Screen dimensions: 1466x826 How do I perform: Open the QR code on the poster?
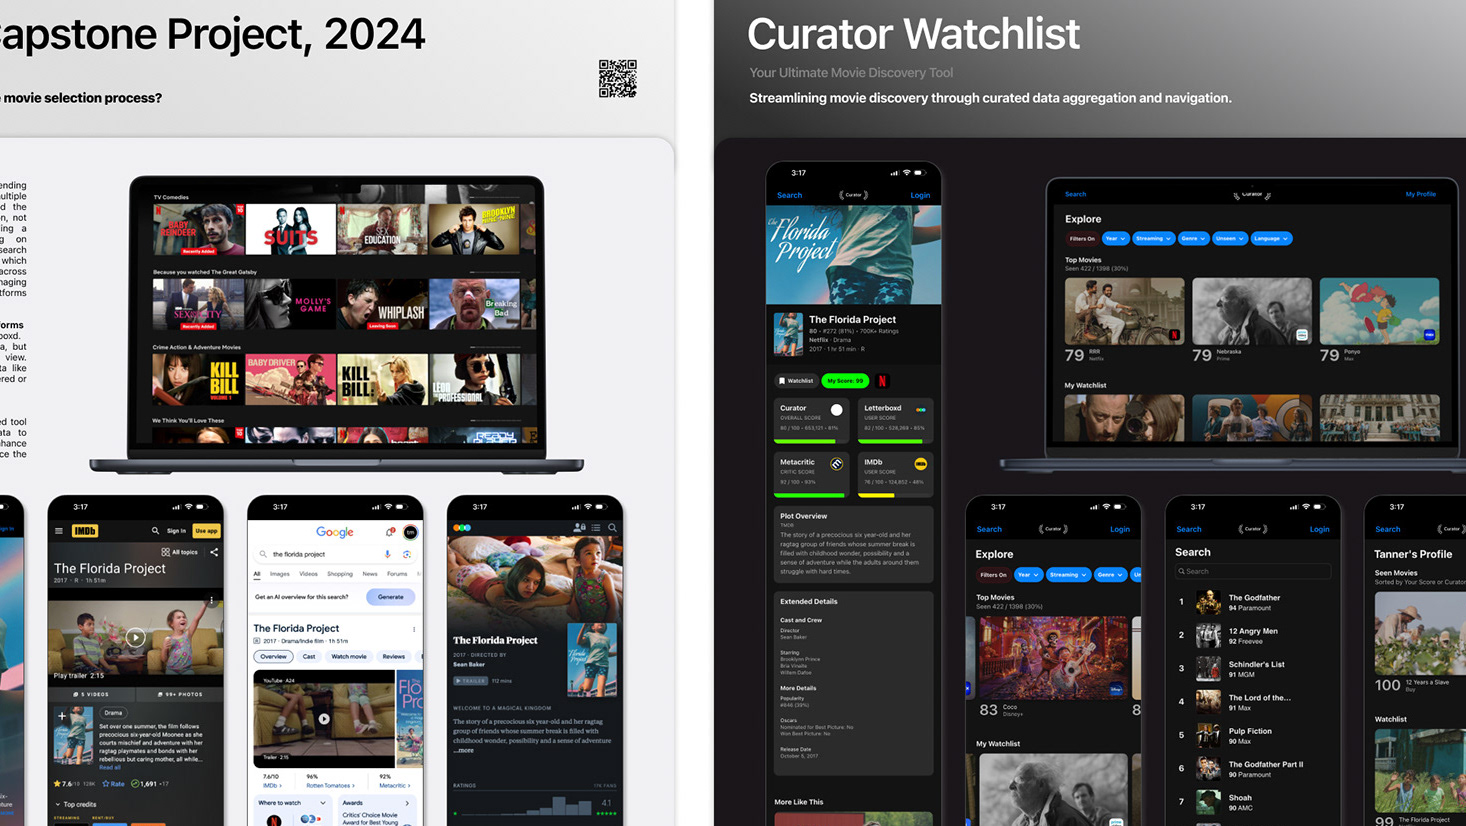(617, 79)
